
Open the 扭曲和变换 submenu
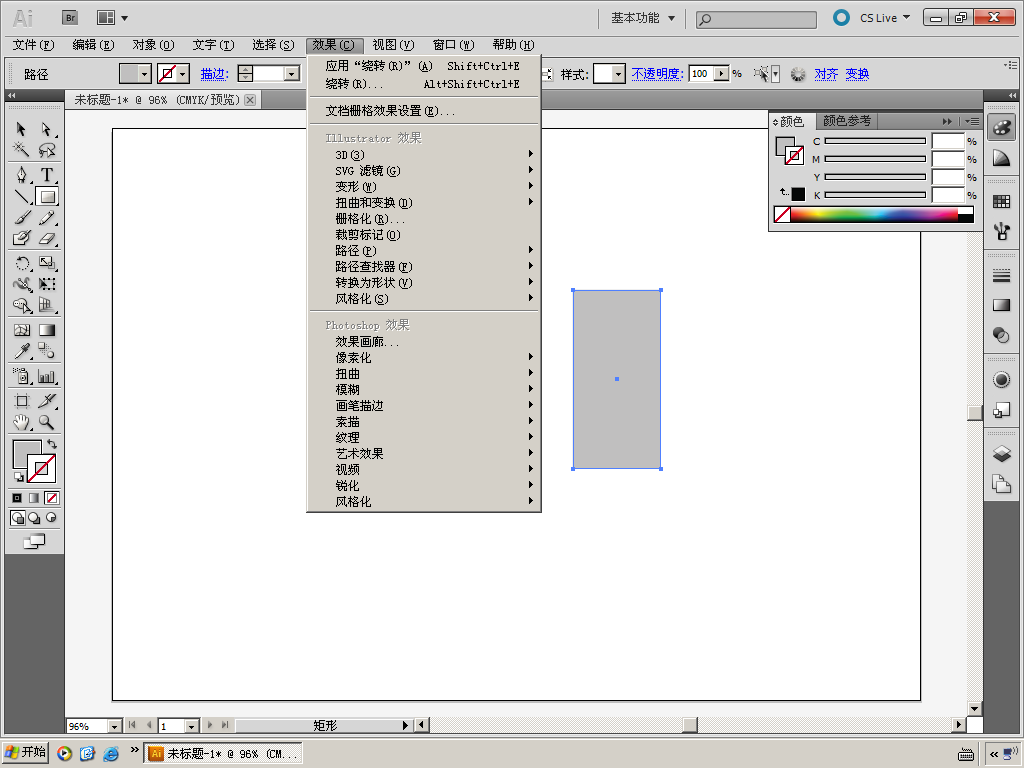click(x=424, y=202)
